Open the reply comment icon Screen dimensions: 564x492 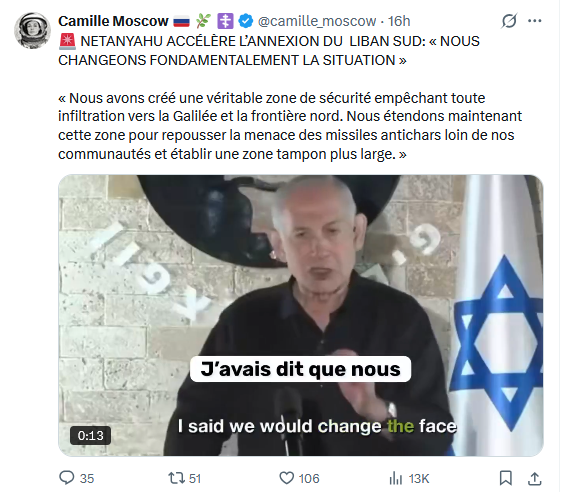pos(67,478)
